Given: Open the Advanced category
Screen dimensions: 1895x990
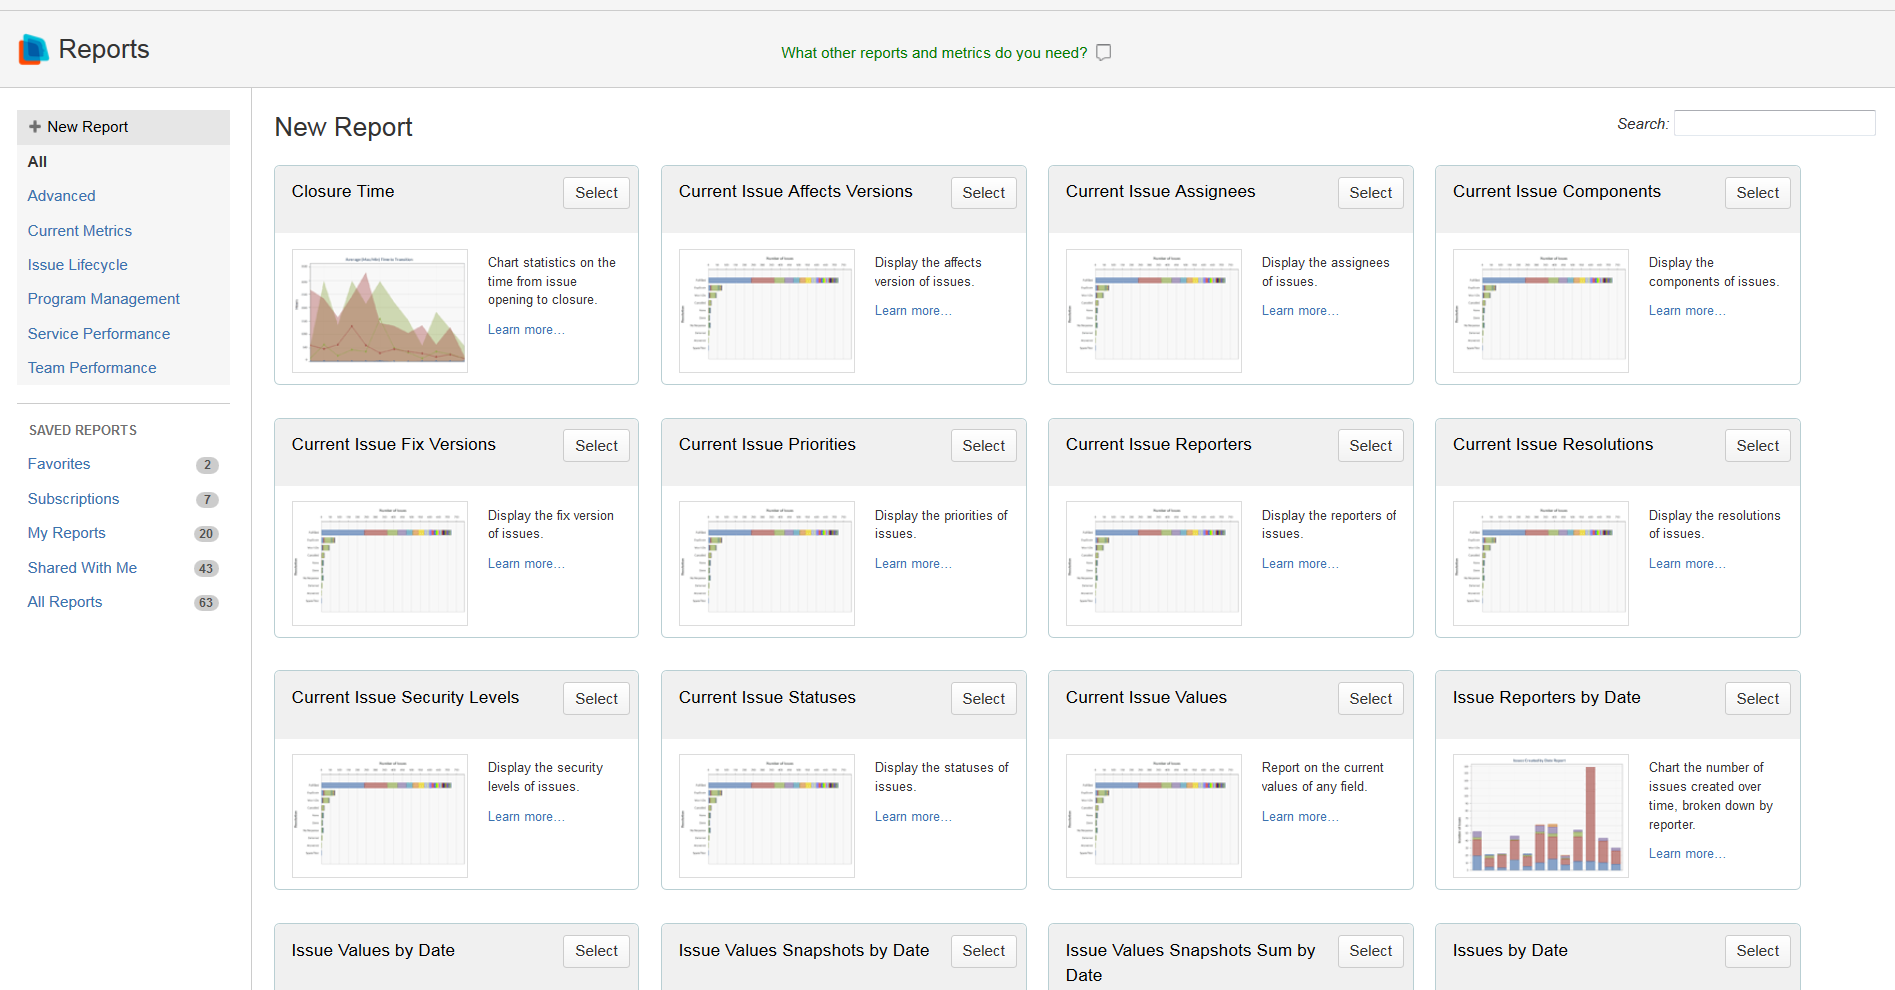Looking at the screenshot, I should (x=62, y=196).
